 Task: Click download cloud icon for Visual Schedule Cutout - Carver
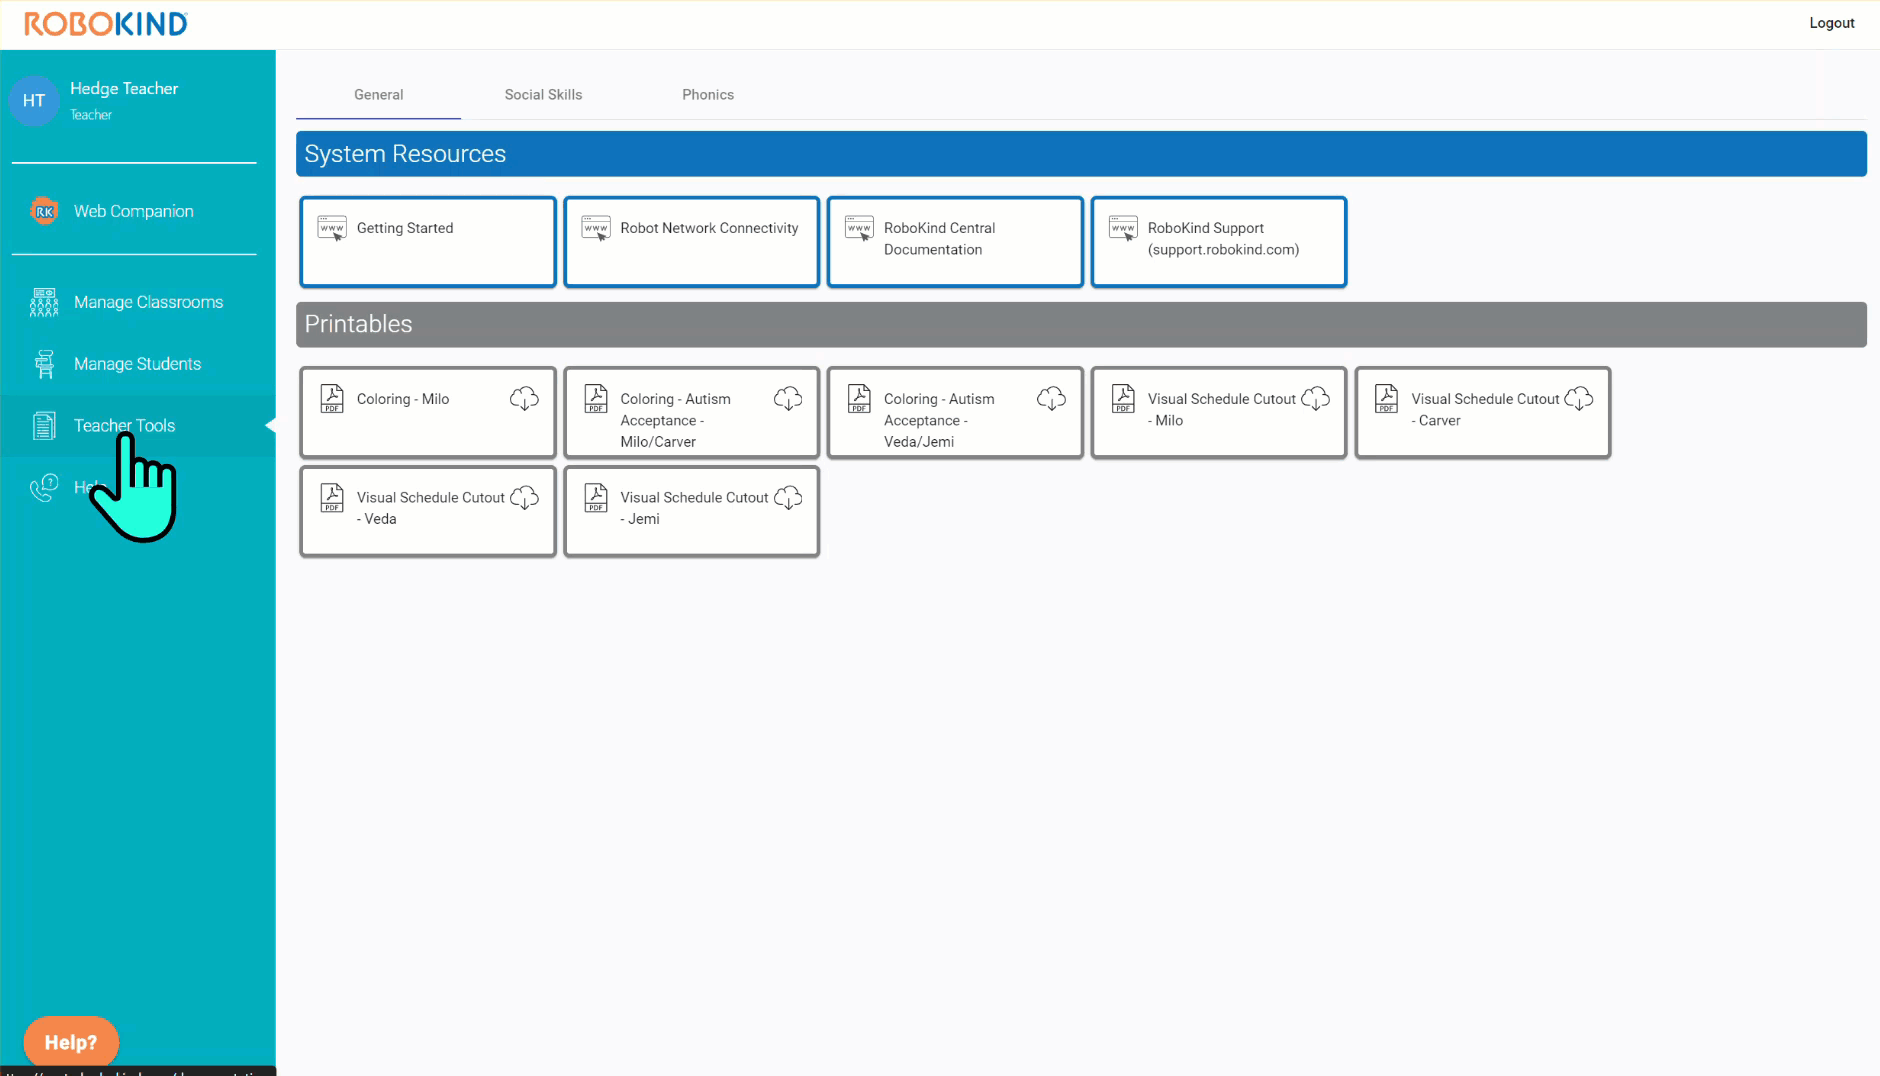1578,399
